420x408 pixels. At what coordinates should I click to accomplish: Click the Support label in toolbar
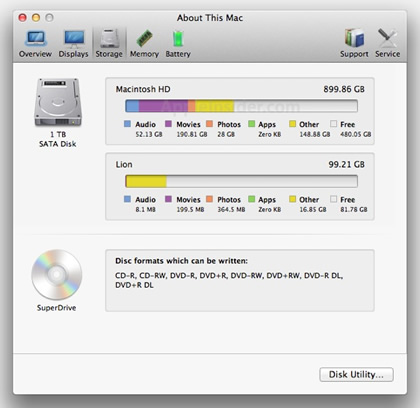click(354, 54)
